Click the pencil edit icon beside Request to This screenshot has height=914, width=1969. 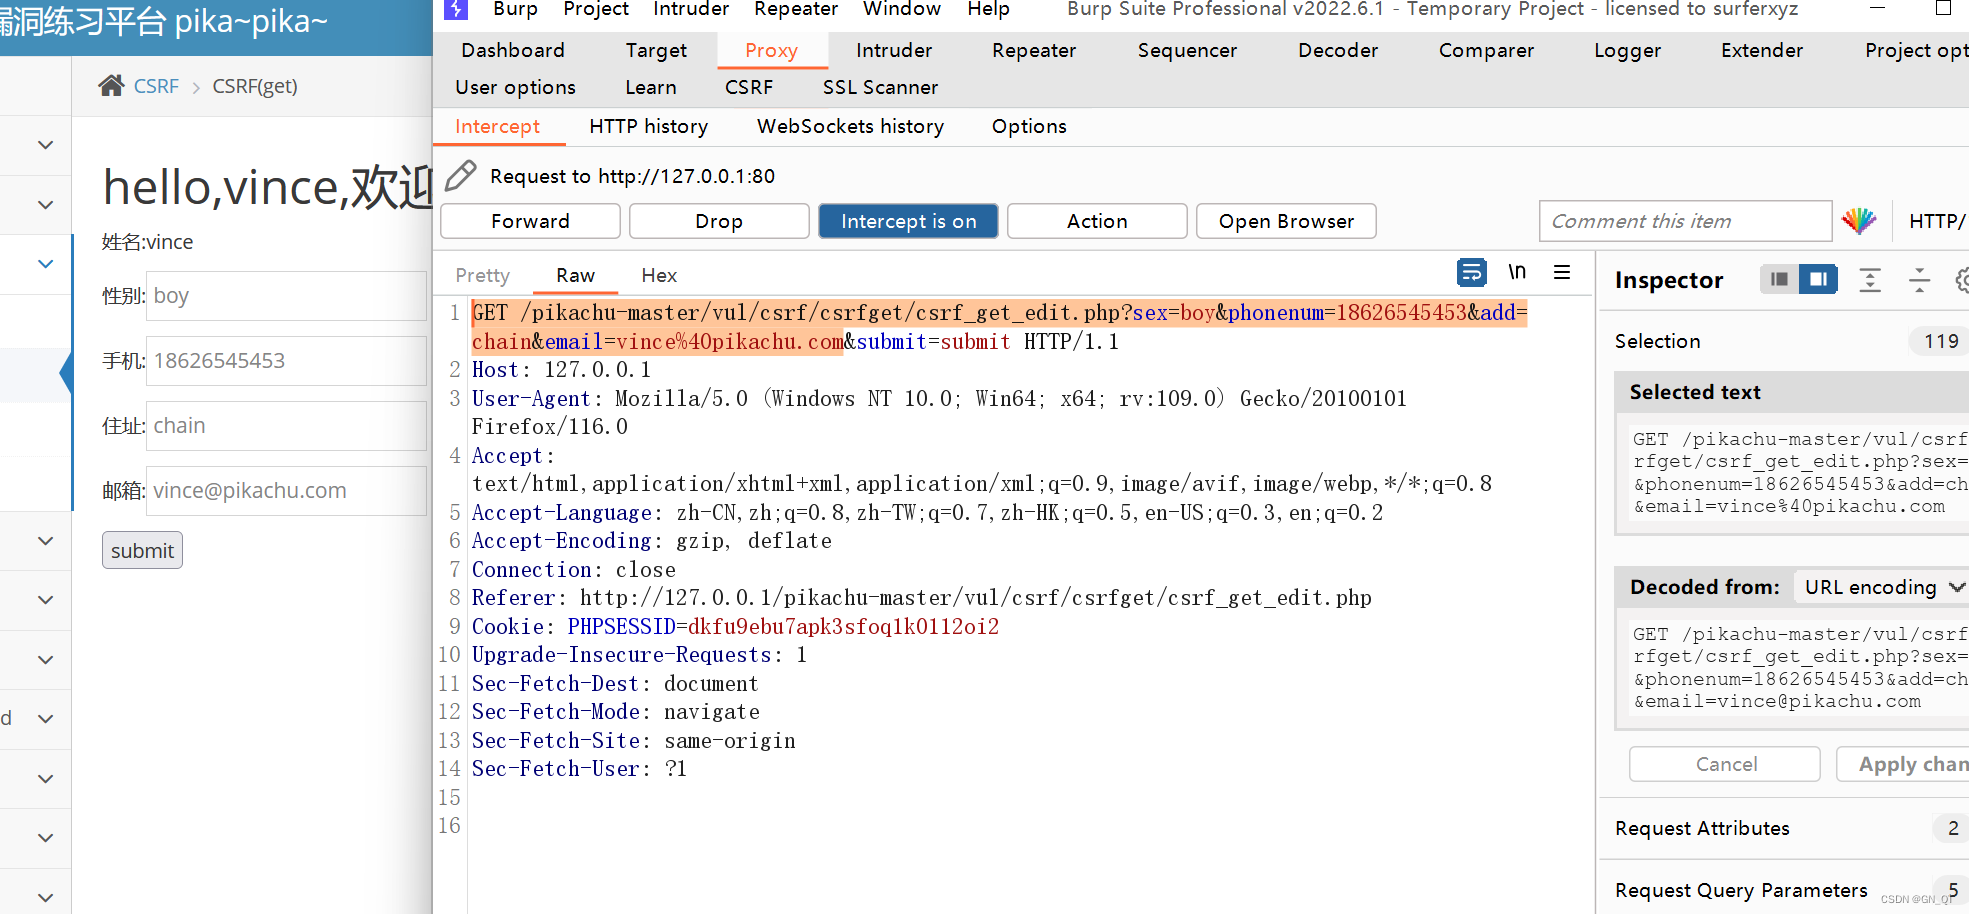460,176
